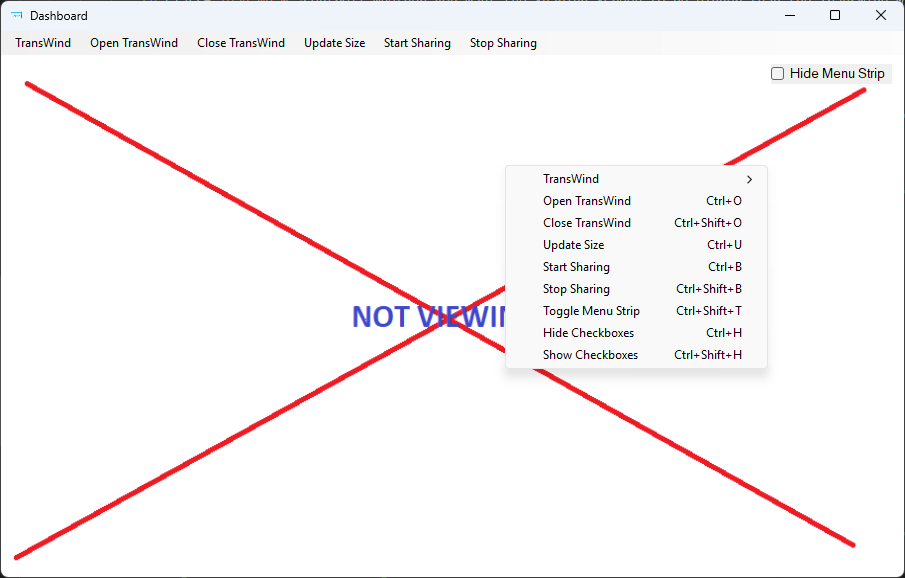This screenshot has height=578, width=905.
Task: Click Start Sharing in the top menu strip
Action: pos(417,43)
